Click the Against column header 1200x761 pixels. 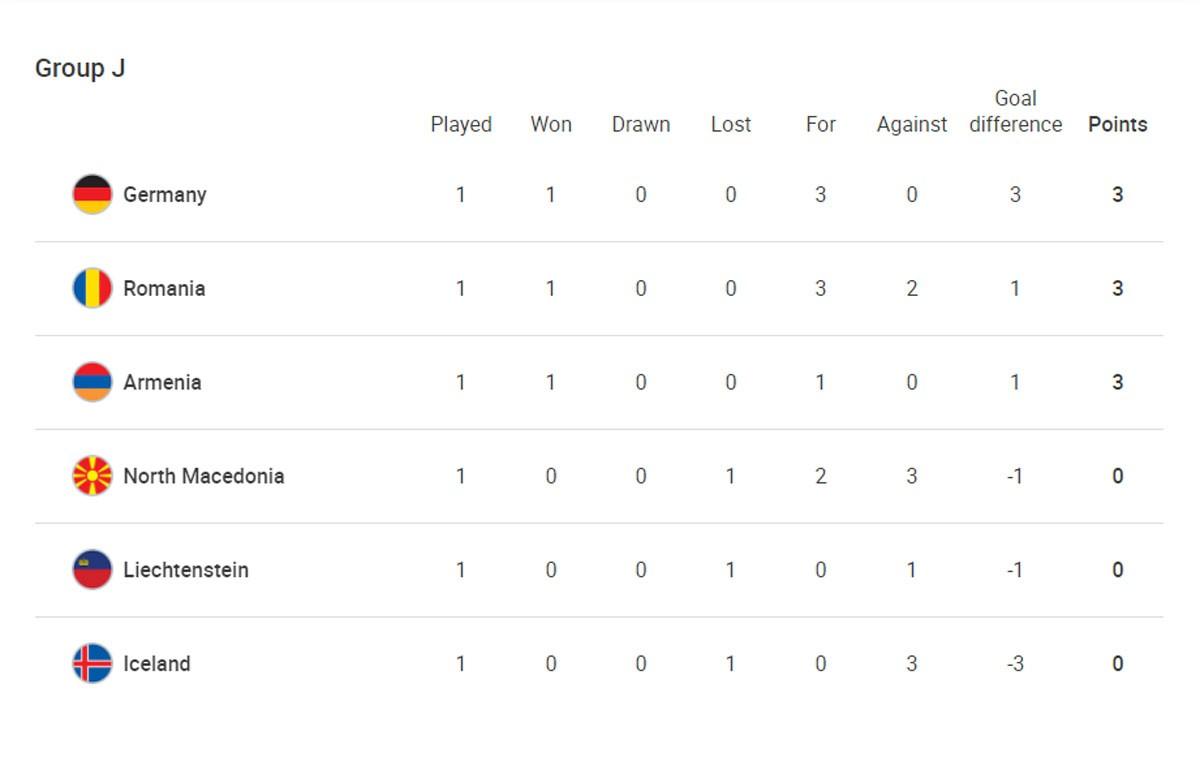[x=912, y=125]
